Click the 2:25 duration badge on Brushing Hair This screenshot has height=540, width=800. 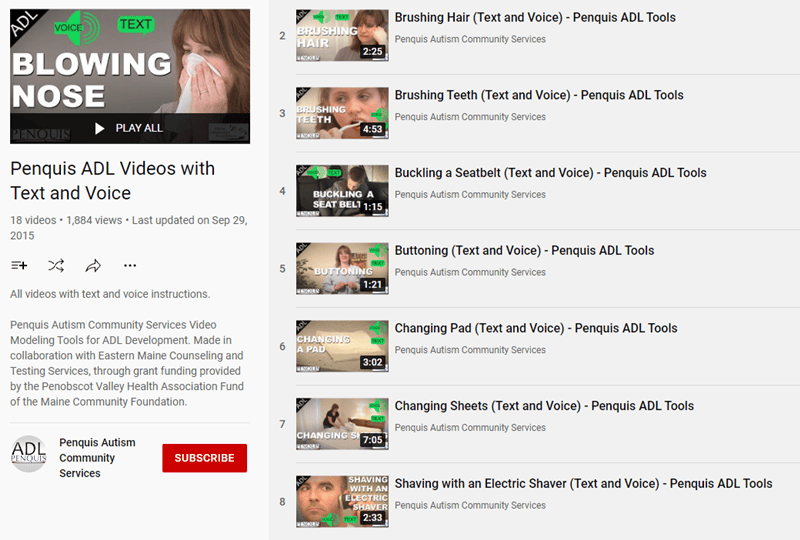pos(372,52)
